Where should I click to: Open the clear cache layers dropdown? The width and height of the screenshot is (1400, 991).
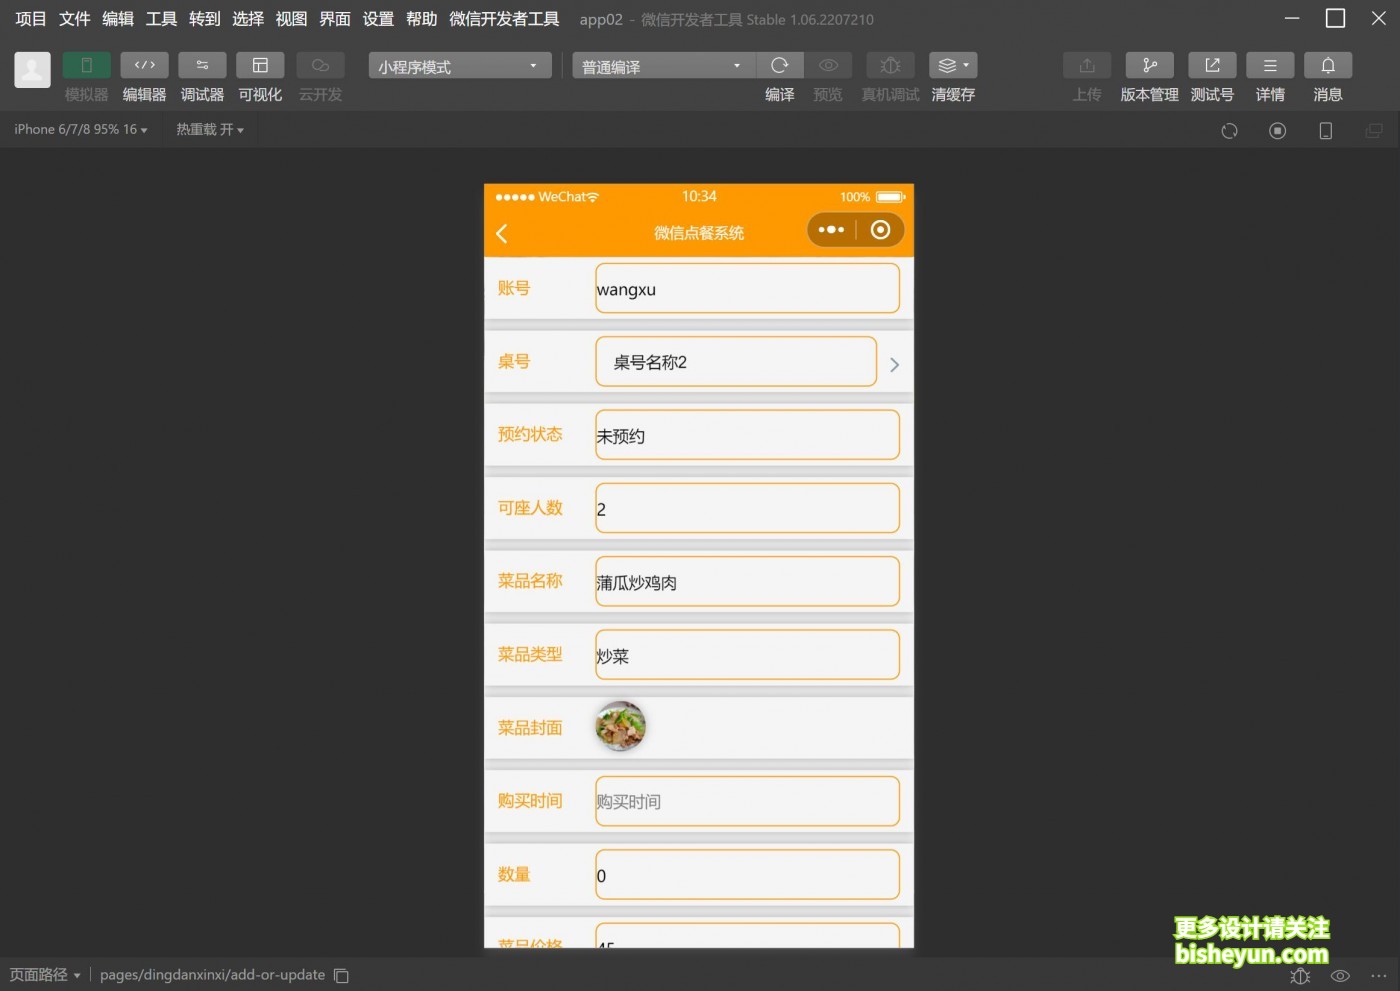pyautogui.click(x=953, y=65)
